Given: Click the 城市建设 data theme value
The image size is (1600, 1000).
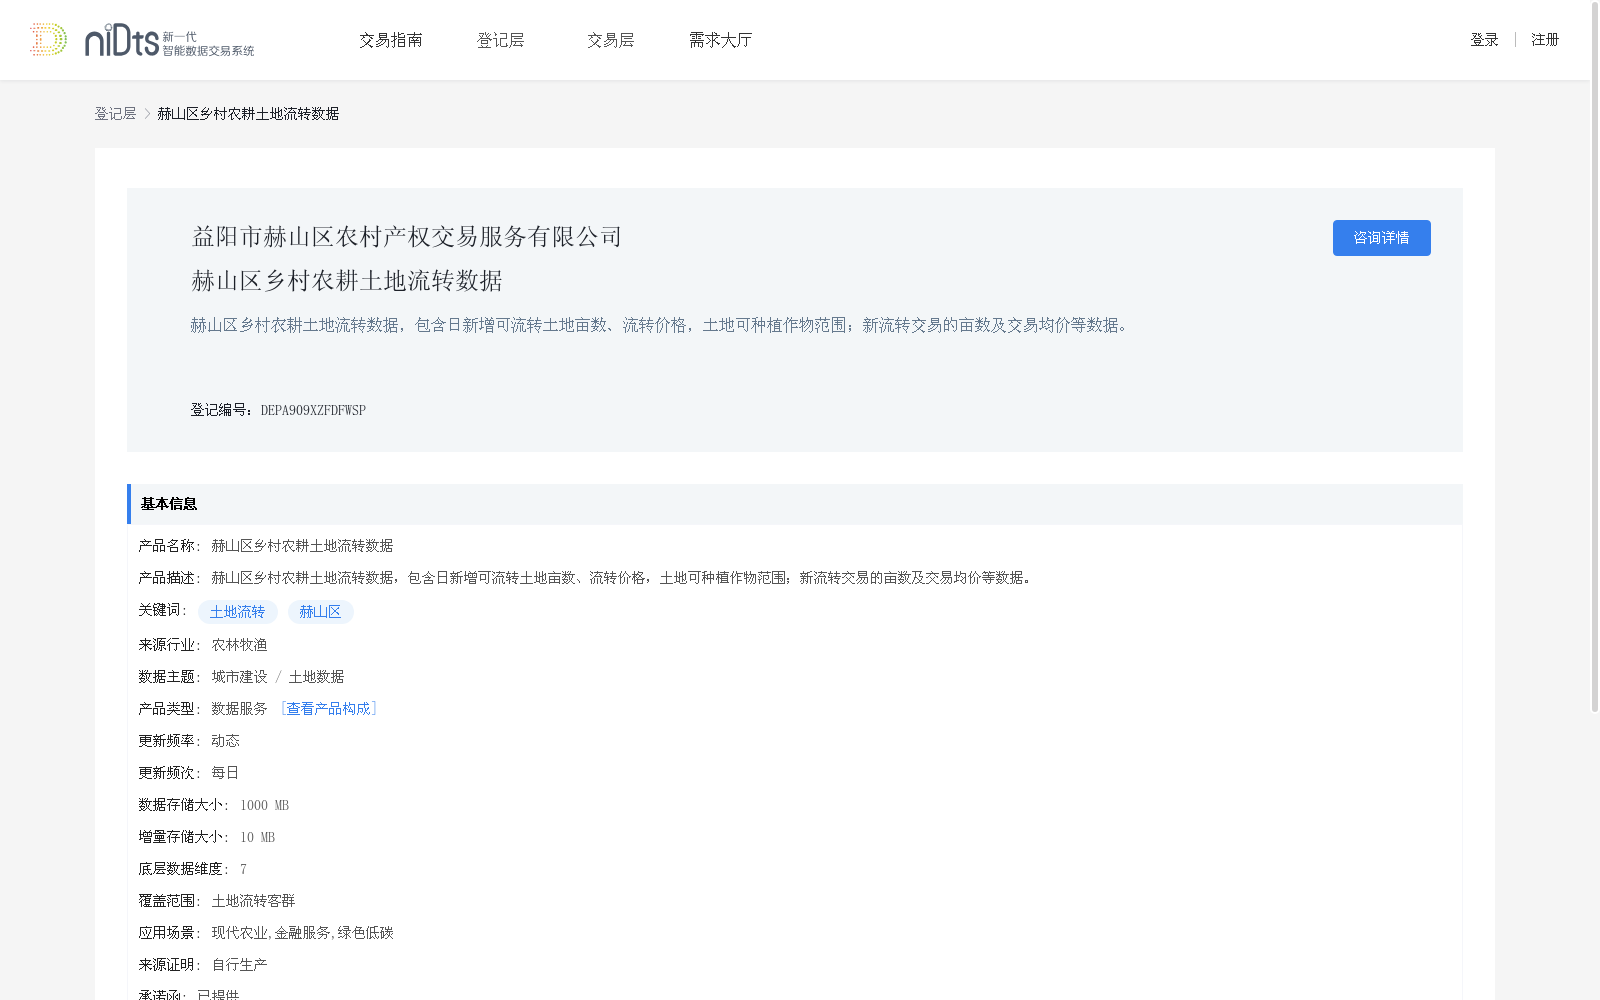Looking at the screenshot, I should 239,677.
